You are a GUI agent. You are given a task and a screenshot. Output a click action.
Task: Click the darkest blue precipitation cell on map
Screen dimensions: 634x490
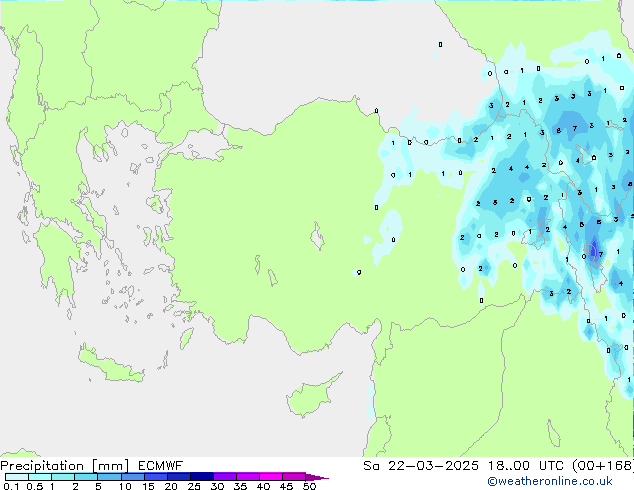pyautogui.click(x=593, y=250)
